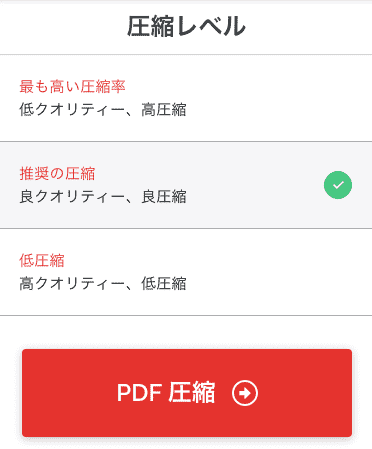Click the 圧縮レベル heading
372x449 pixels.
tap(186, 26)
